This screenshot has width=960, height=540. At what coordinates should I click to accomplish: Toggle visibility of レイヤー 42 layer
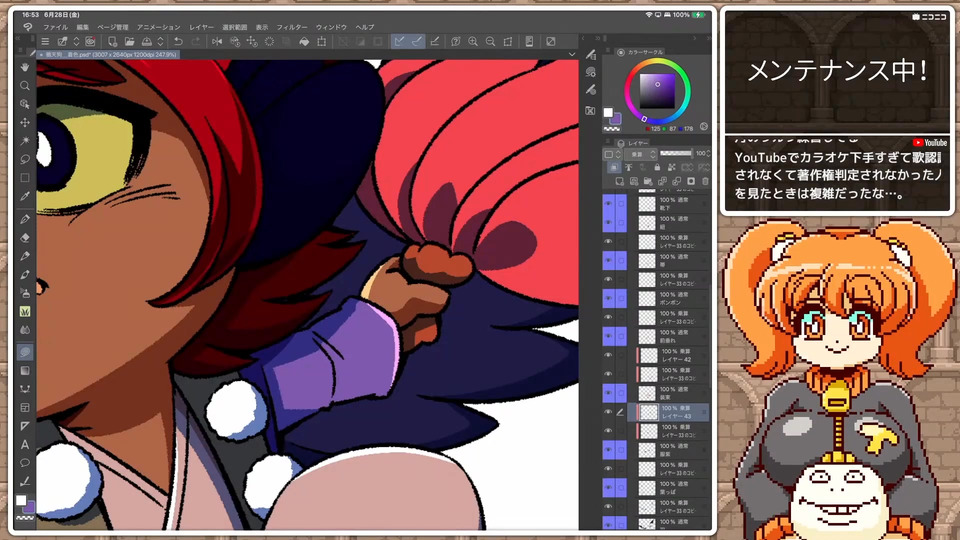pos(608,355)
